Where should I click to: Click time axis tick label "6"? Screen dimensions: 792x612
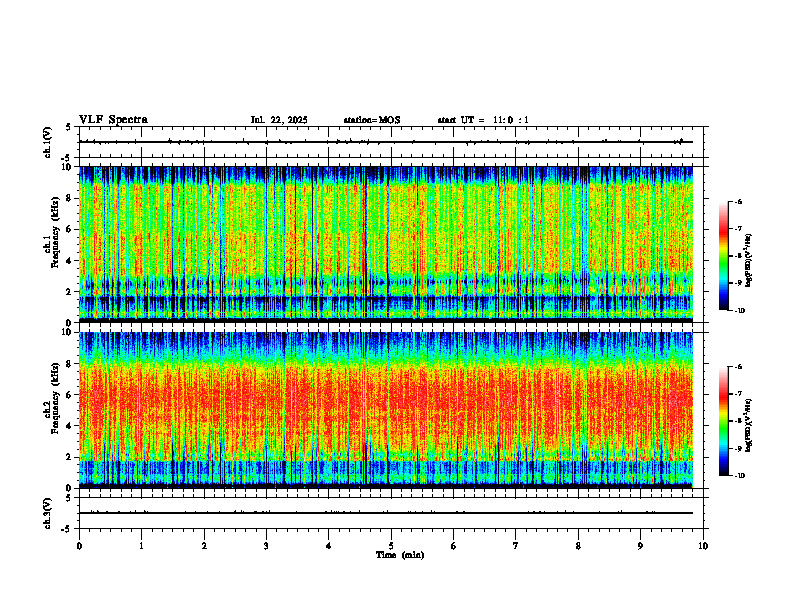click(x=453, y=546)
